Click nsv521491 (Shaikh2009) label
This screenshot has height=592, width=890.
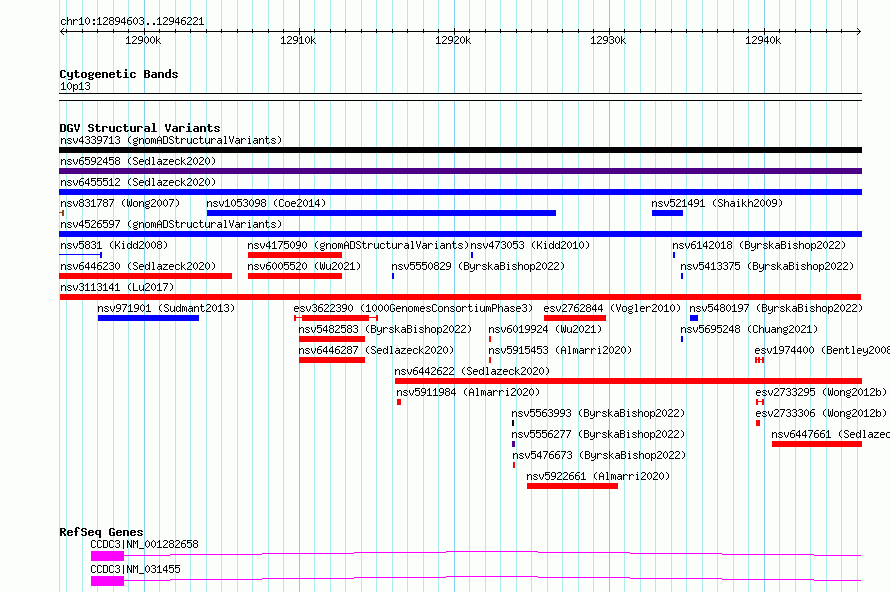coord(717,203)
